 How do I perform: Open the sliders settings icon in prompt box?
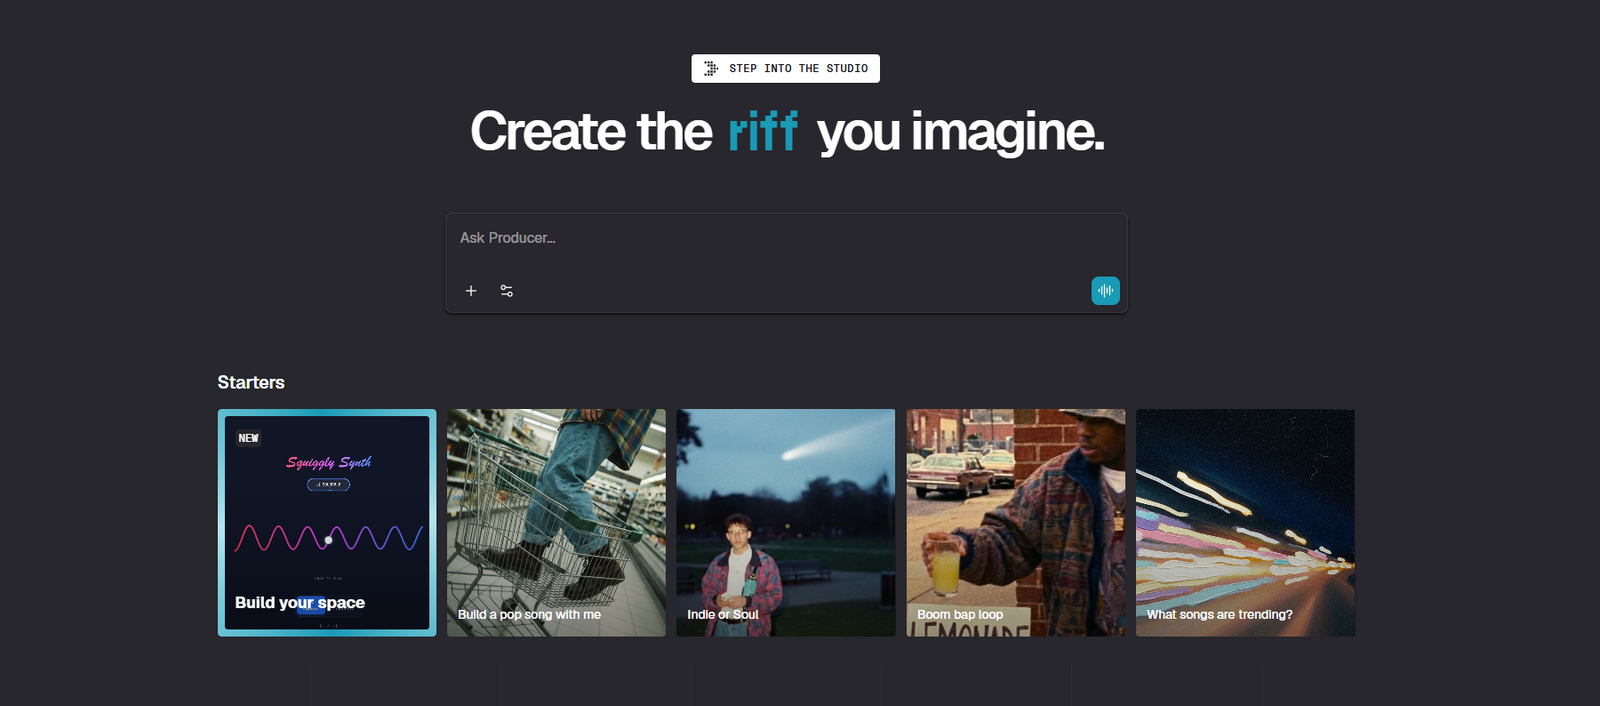click(507, 291)
